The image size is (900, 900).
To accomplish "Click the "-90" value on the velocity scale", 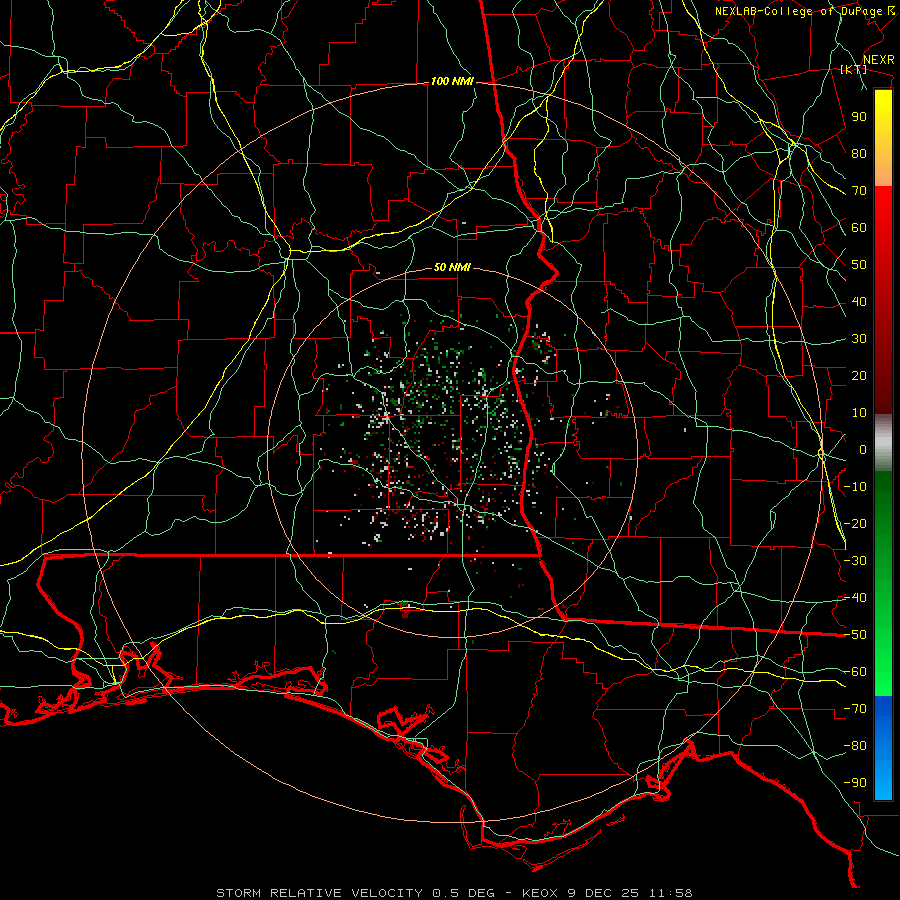I will (855, 783).
